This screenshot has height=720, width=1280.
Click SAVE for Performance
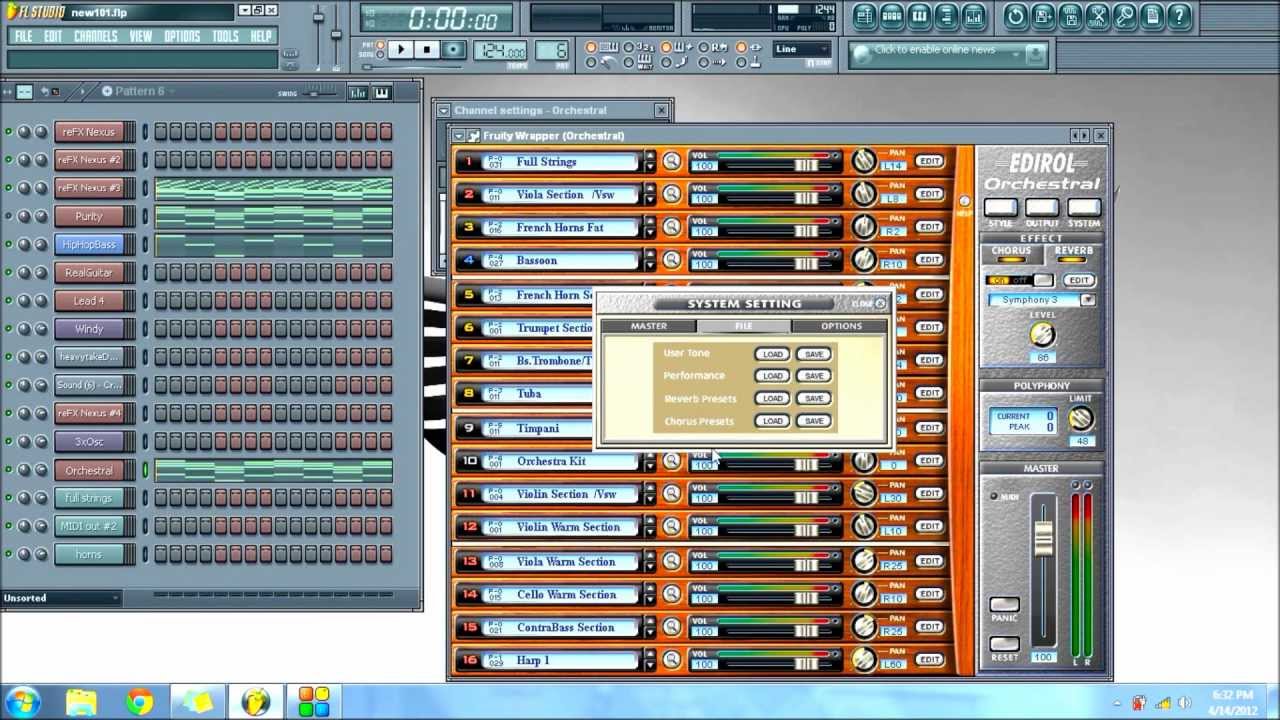[x=814, y=376]
